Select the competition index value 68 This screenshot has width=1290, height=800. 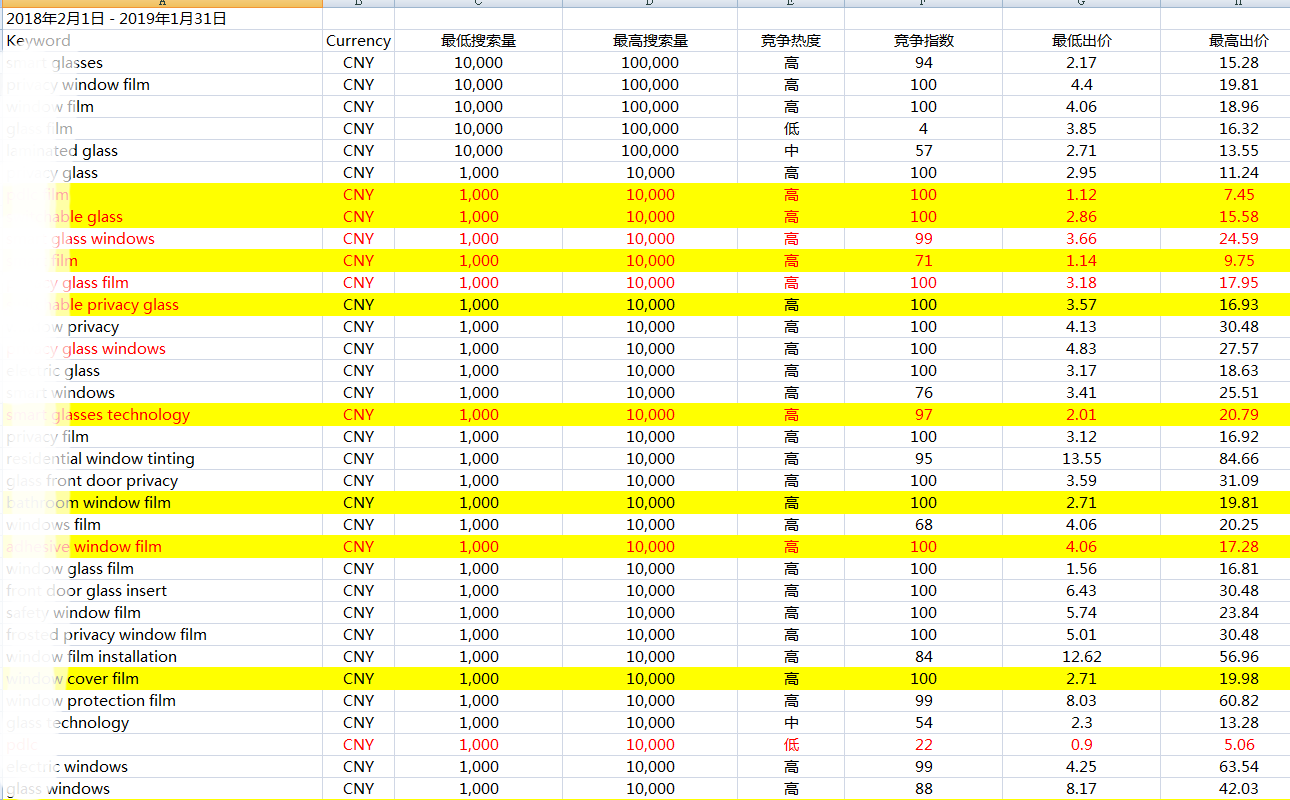pos(923,525)
